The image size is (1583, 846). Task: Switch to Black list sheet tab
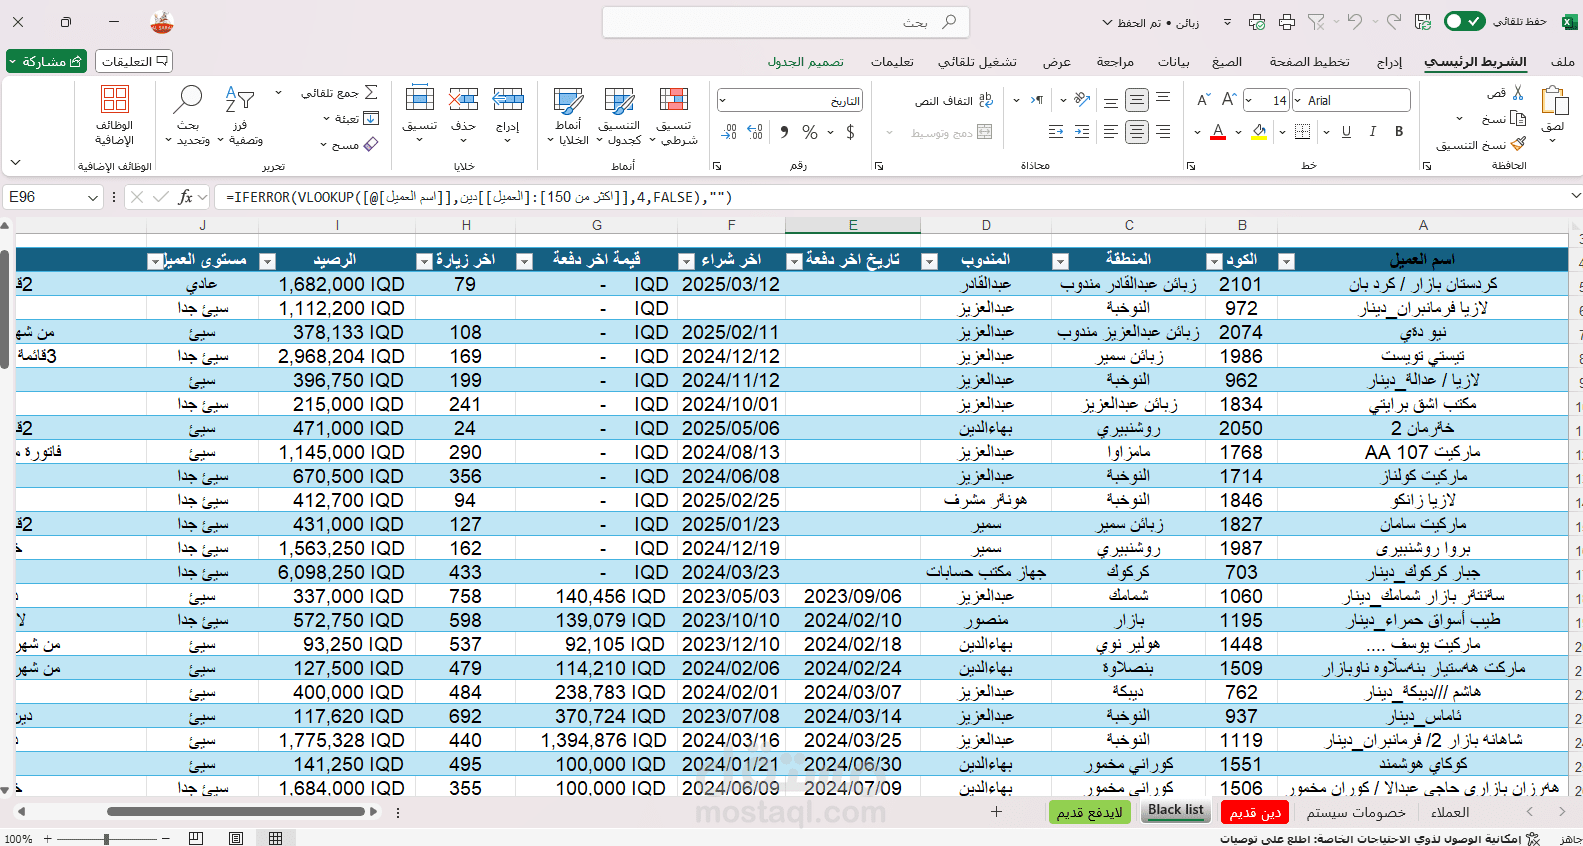[x=1176, y=810]
